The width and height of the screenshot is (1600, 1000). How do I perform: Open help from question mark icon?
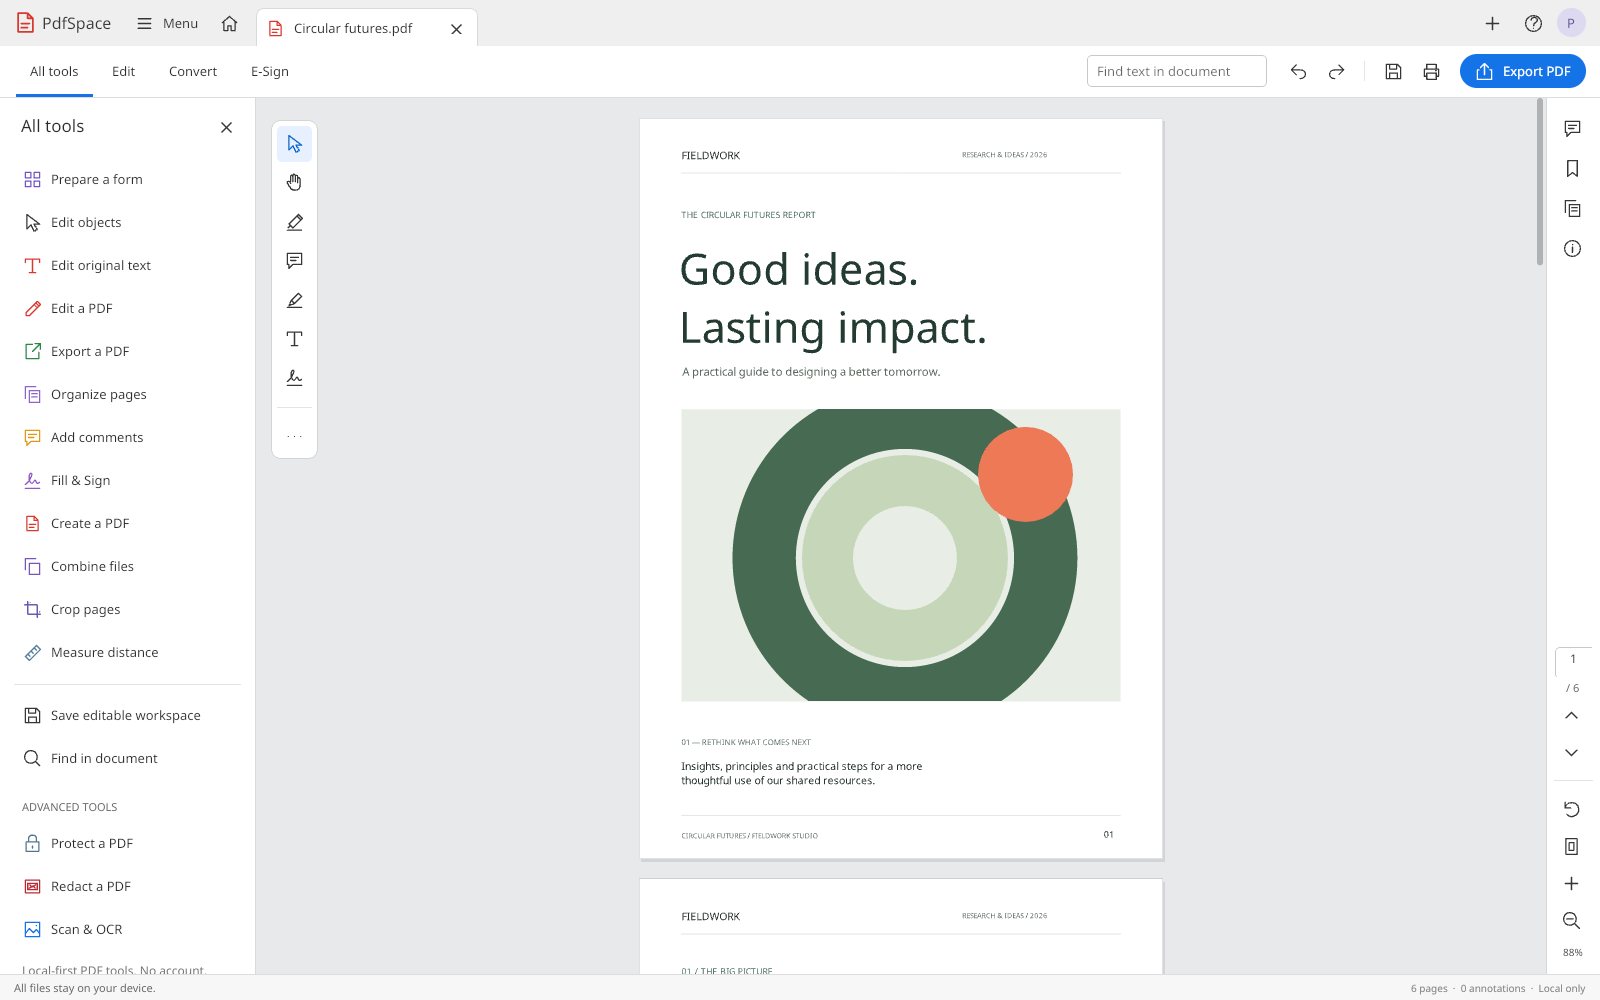(x=1533, y=23)
